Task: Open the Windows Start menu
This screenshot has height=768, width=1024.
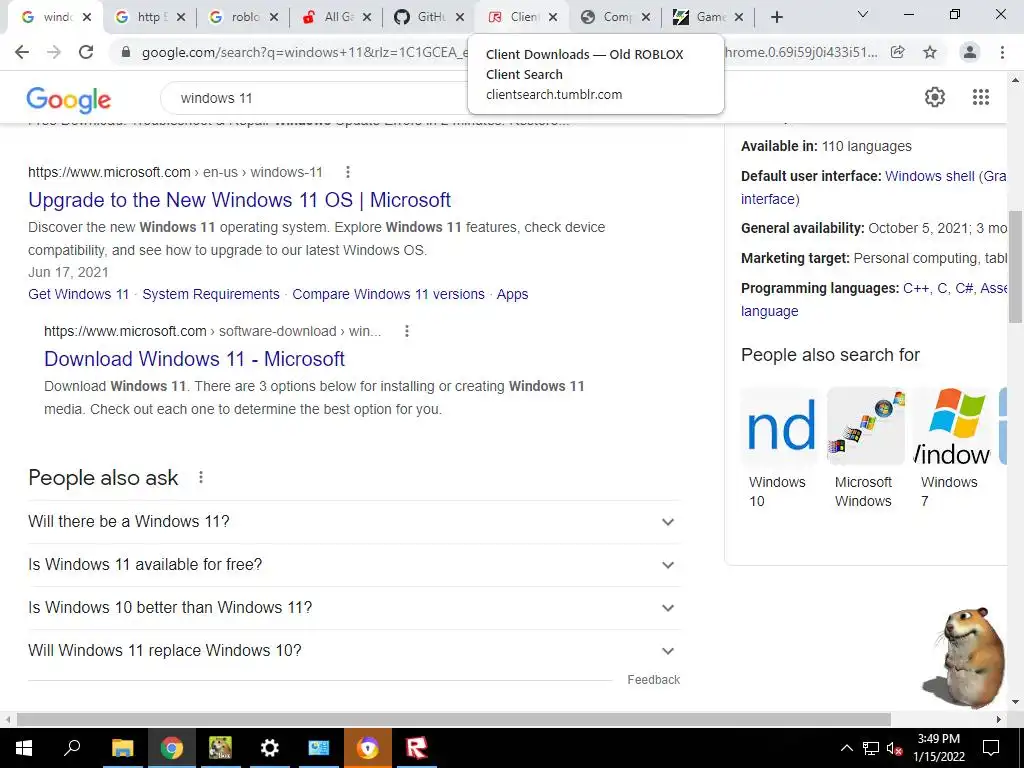Action: [24, 748]
